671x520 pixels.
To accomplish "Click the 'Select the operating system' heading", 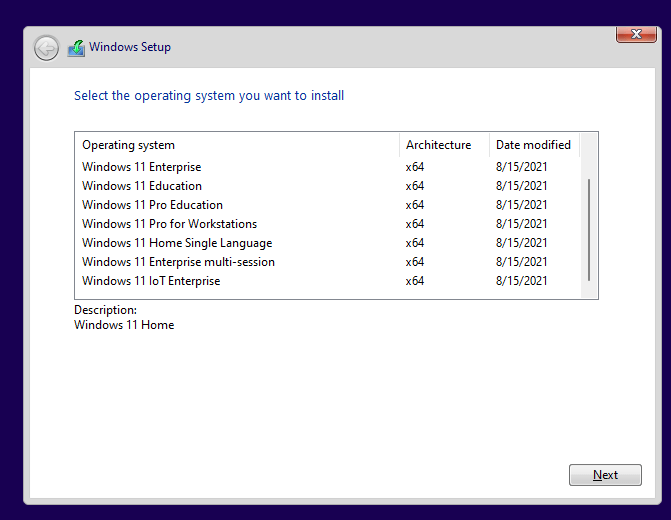I will 209,96.
